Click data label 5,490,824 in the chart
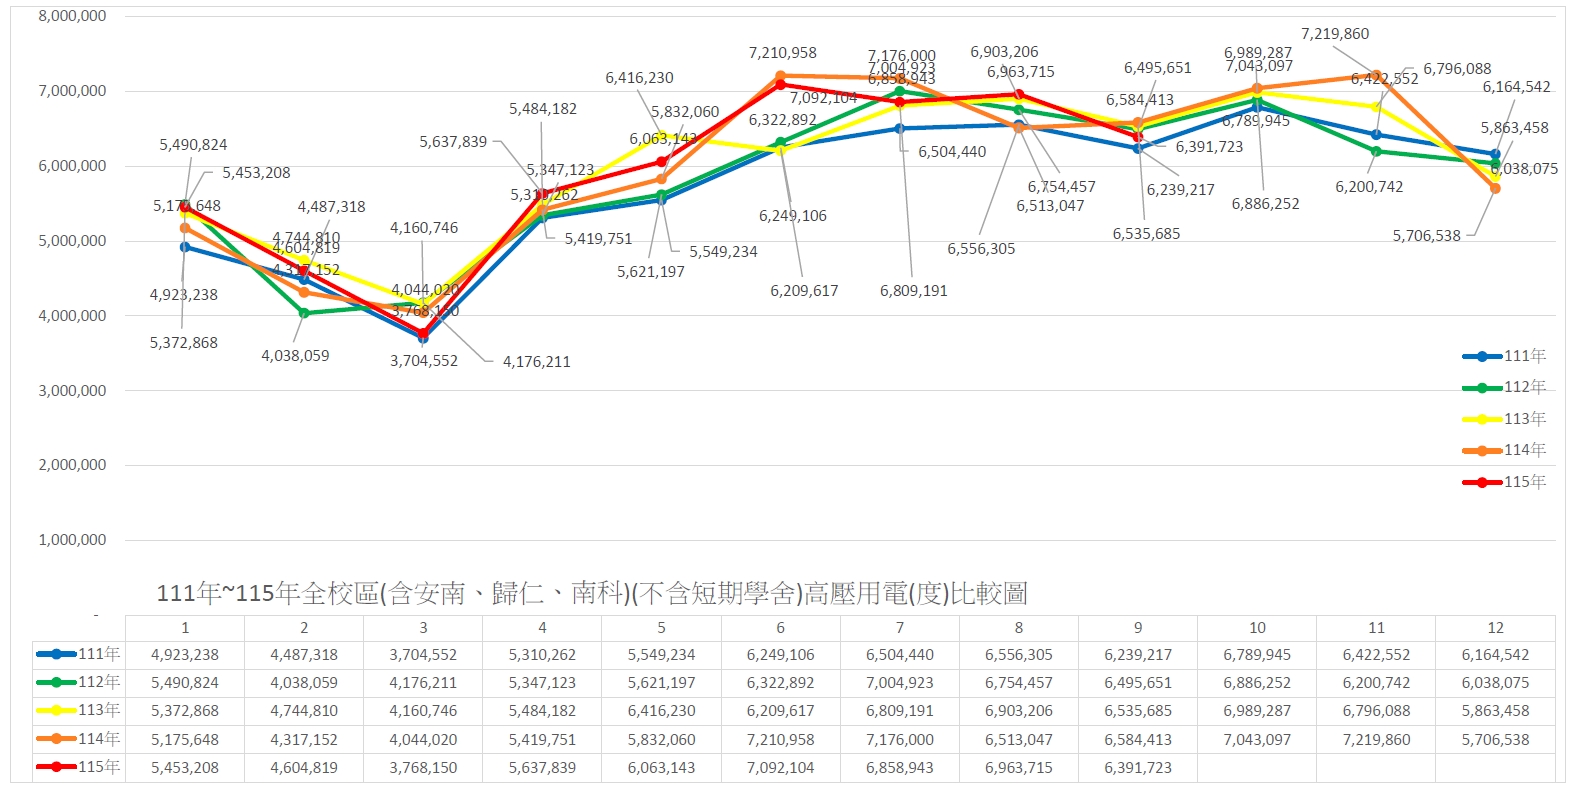 (193, 145)
